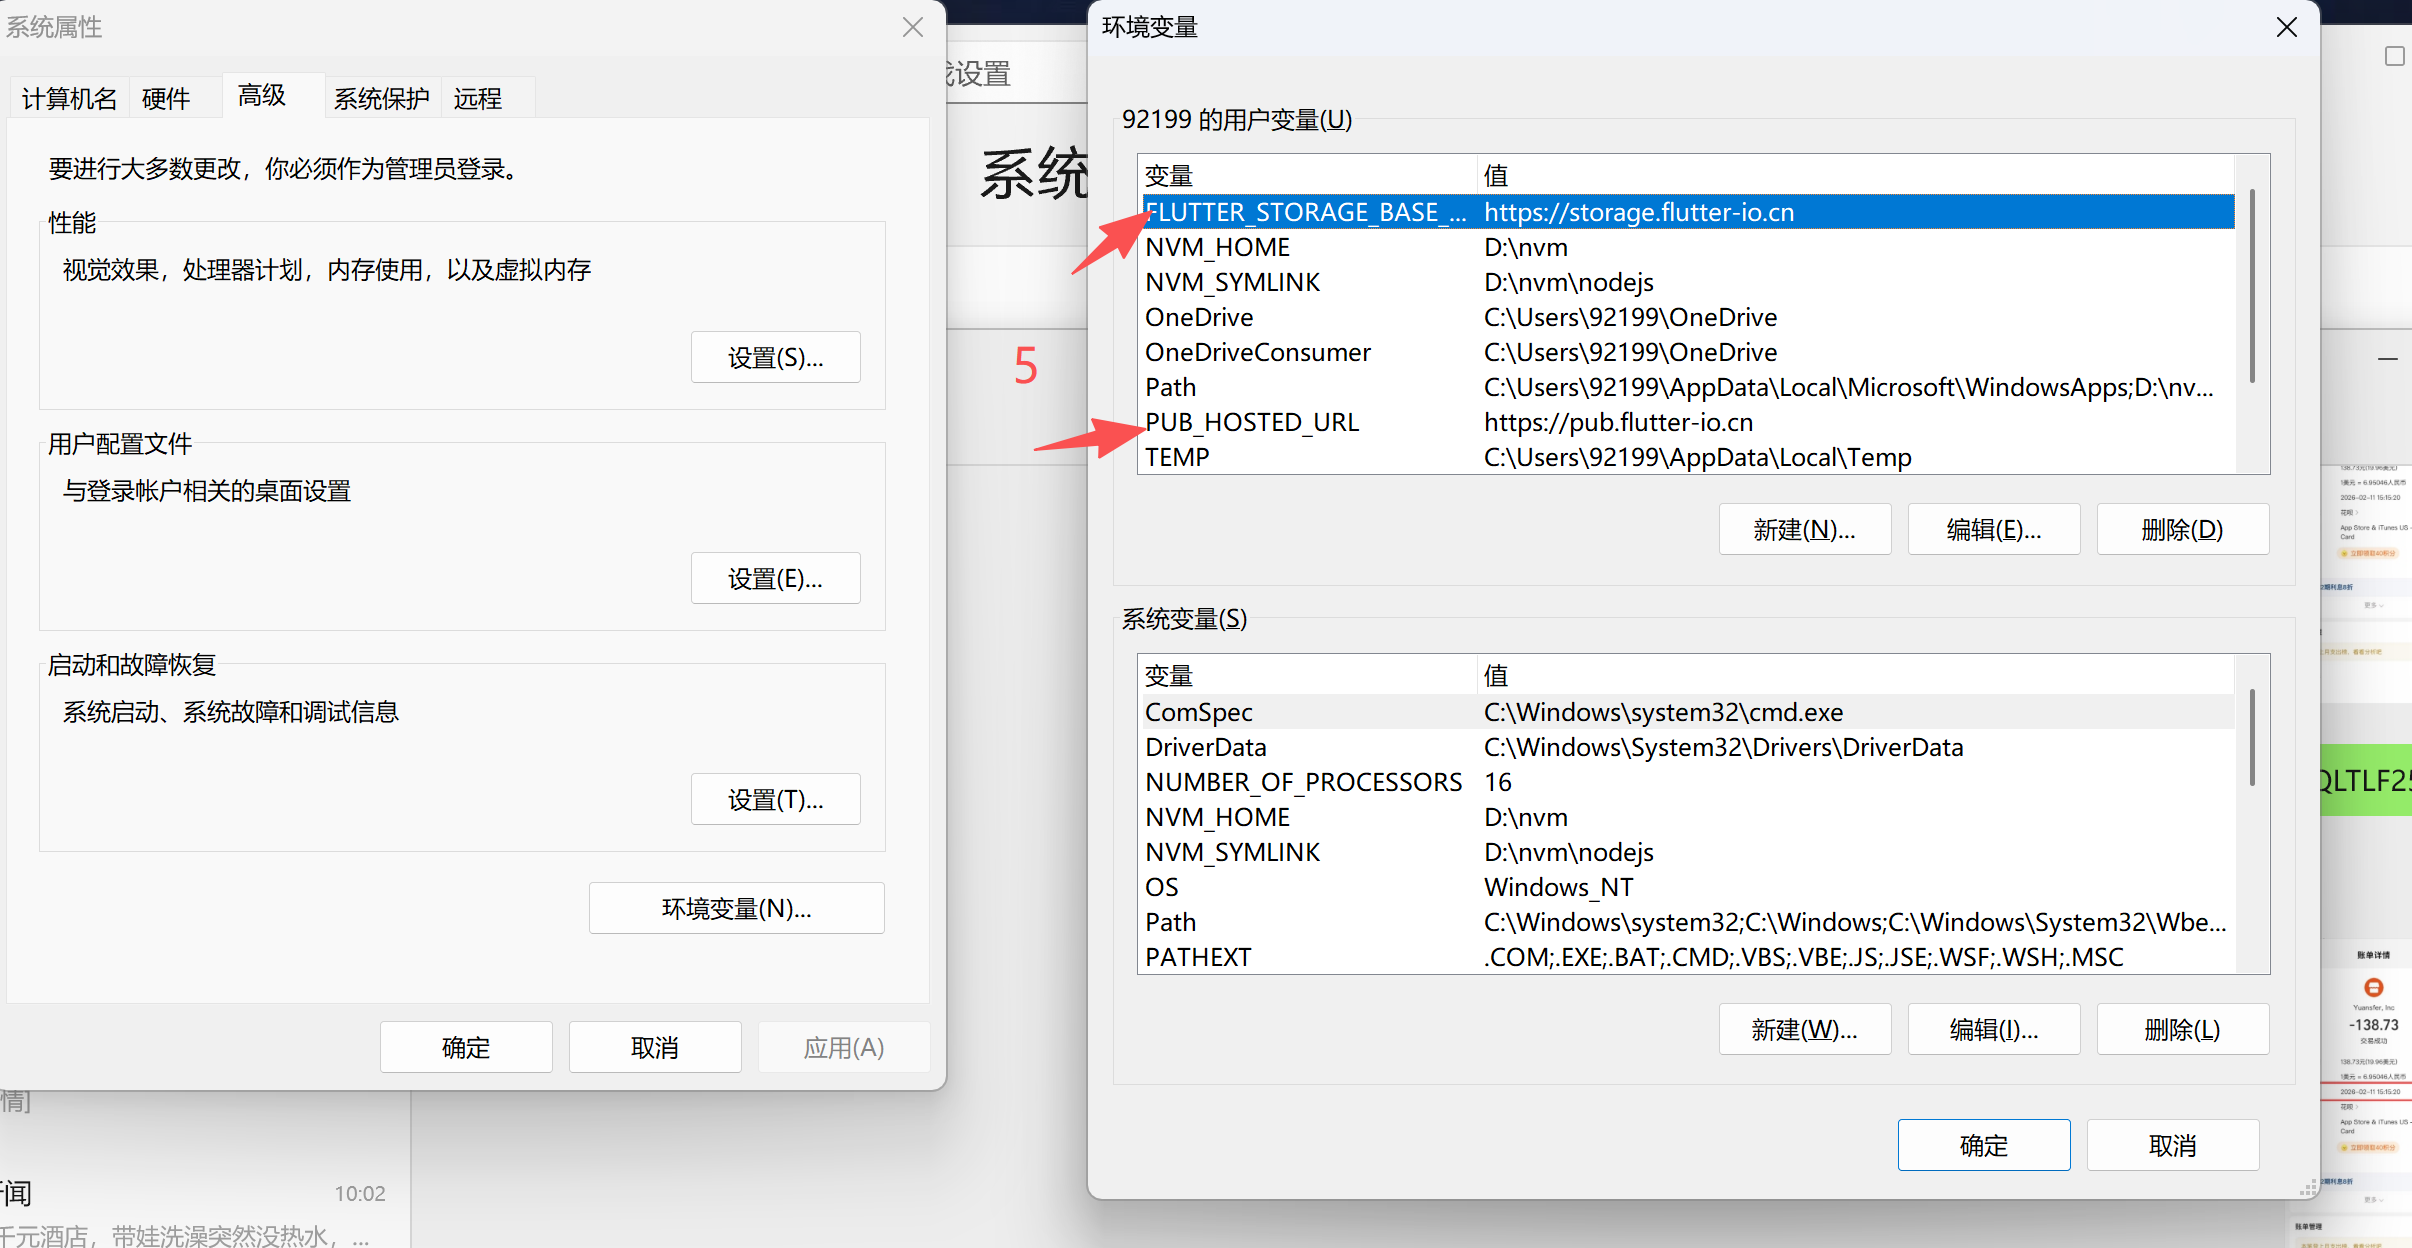Select ComSpec system variable row
2412x1248 pixels.
(1199, 712)
